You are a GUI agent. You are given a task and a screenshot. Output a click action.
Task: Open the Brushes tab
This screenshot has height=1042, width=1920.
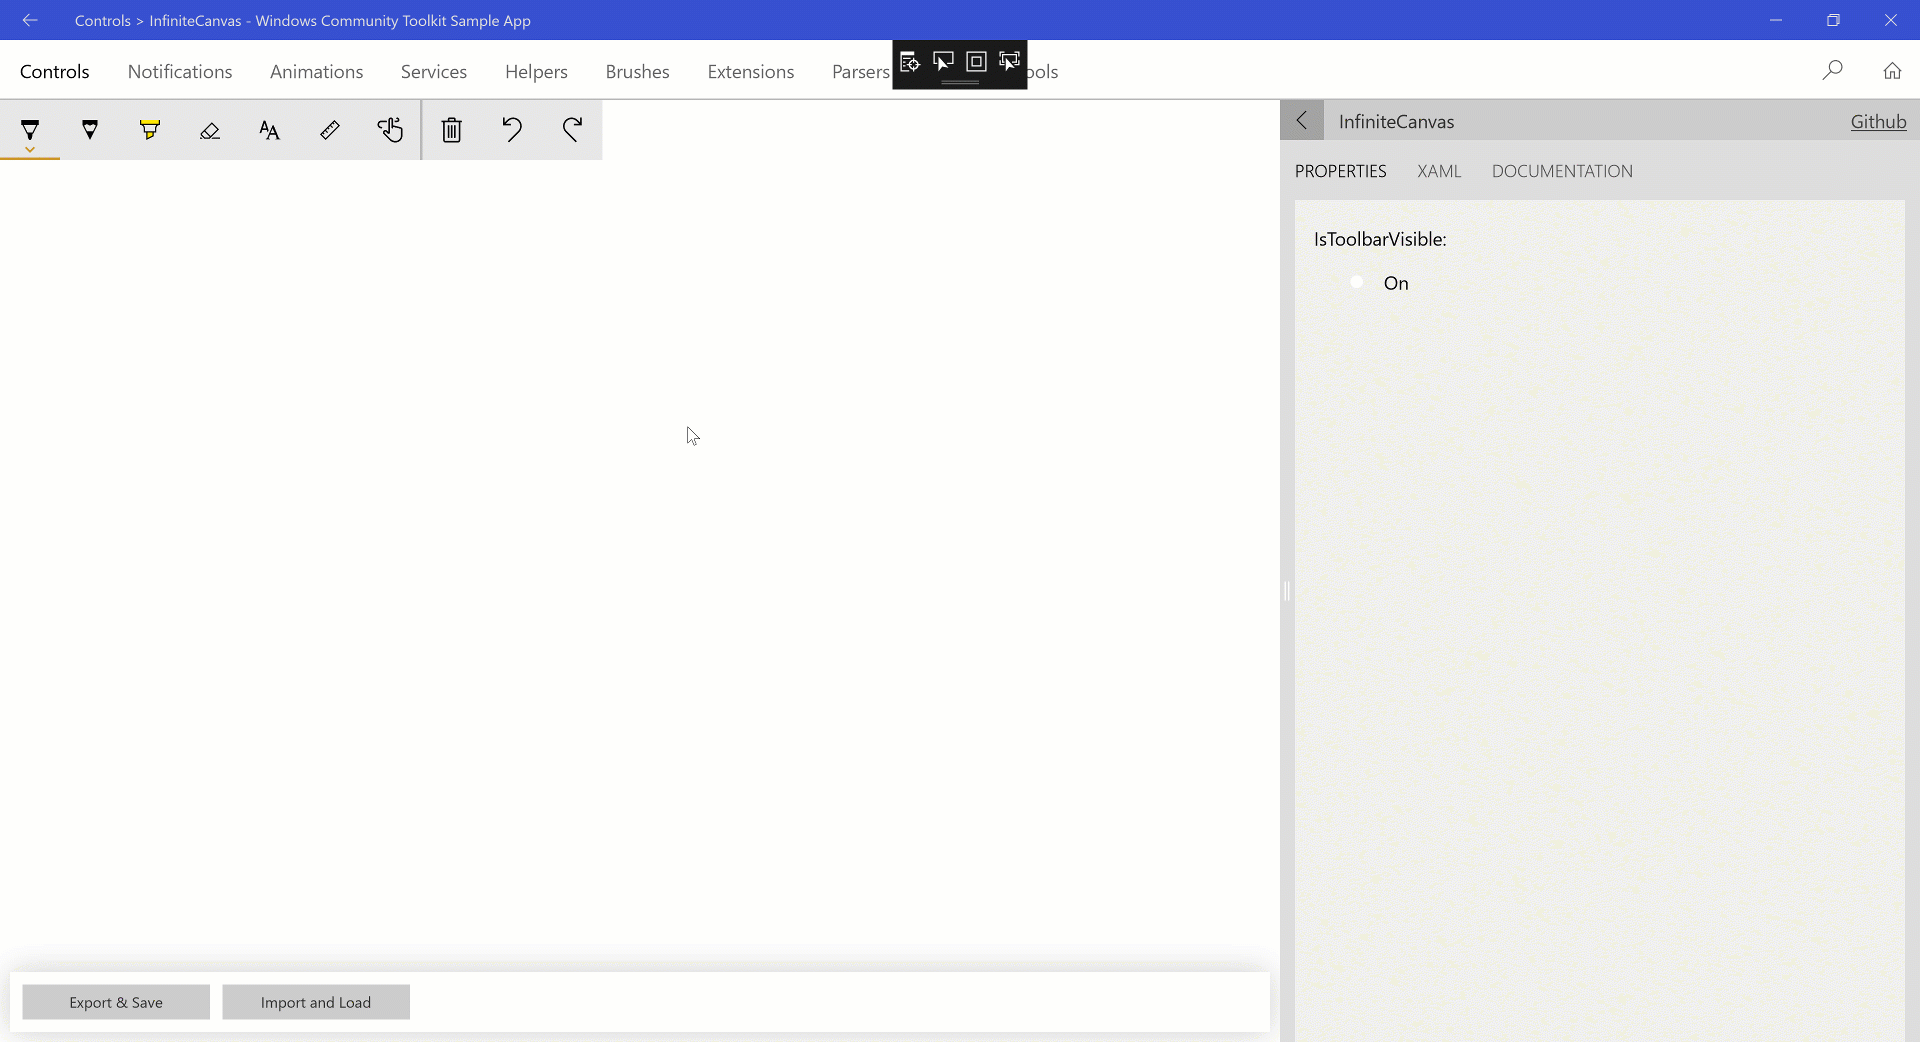637,72
